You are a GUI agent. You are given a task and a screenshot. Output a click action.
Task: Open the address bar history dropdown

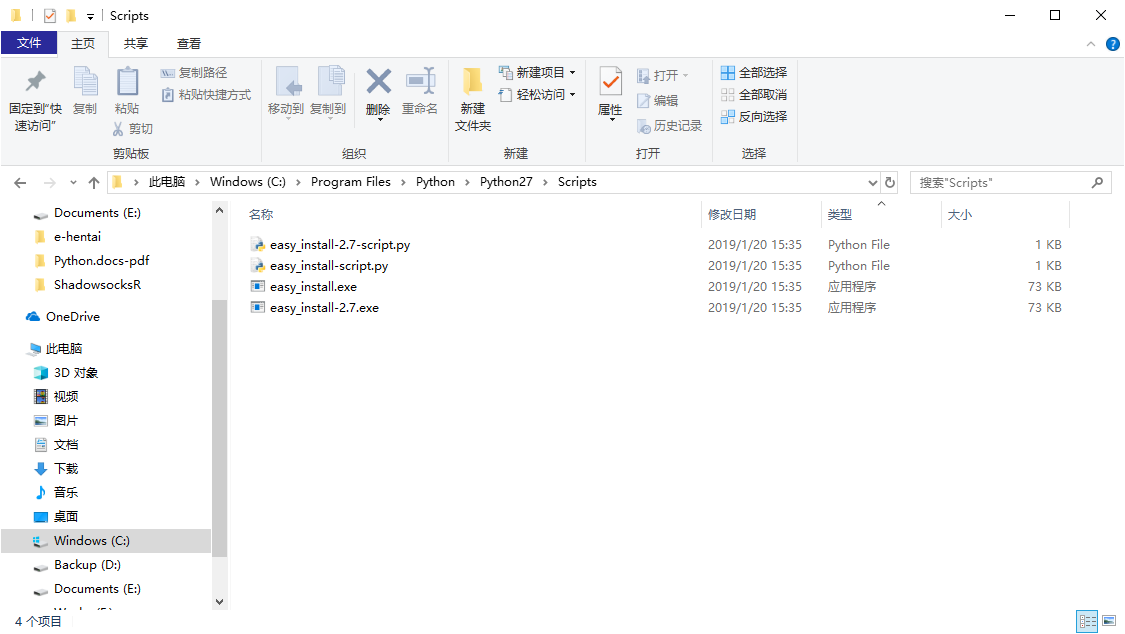click(x=872, y=183)
